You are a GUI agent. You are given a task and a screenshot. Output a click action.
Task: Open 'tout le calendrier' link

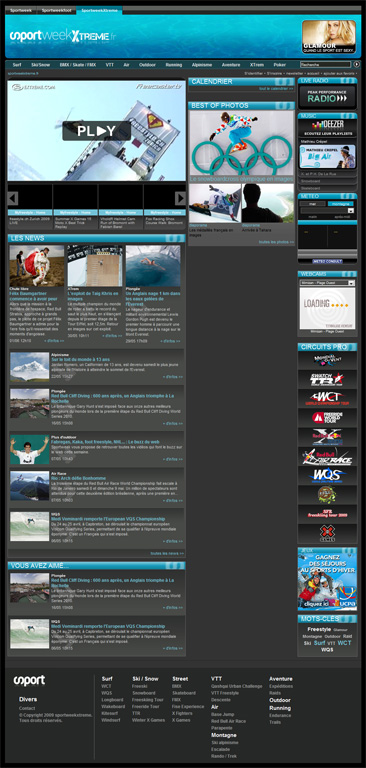click(x=276, y=89)
